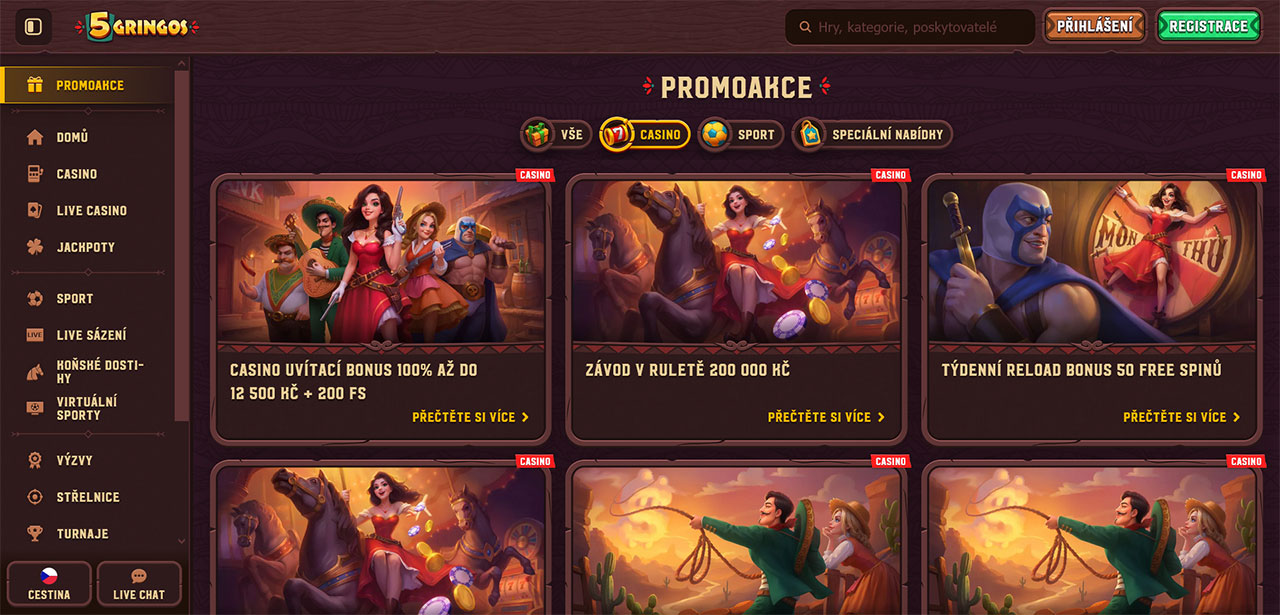The width and height of the screenshot is (1280, 615).
Task: Click the Turnaje trophy icon
Action: (35, 533)
